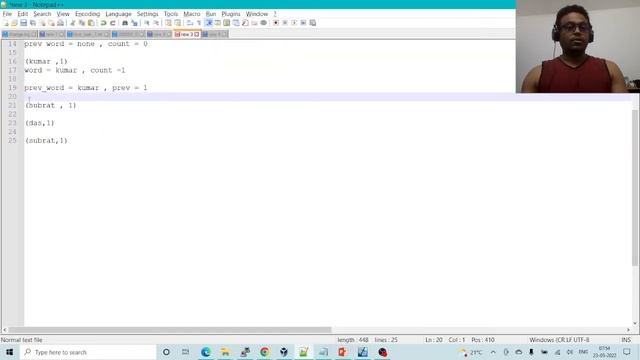
Task: Zoom out using the toolbar Zoom Out icon
Action: pos(156,23)
